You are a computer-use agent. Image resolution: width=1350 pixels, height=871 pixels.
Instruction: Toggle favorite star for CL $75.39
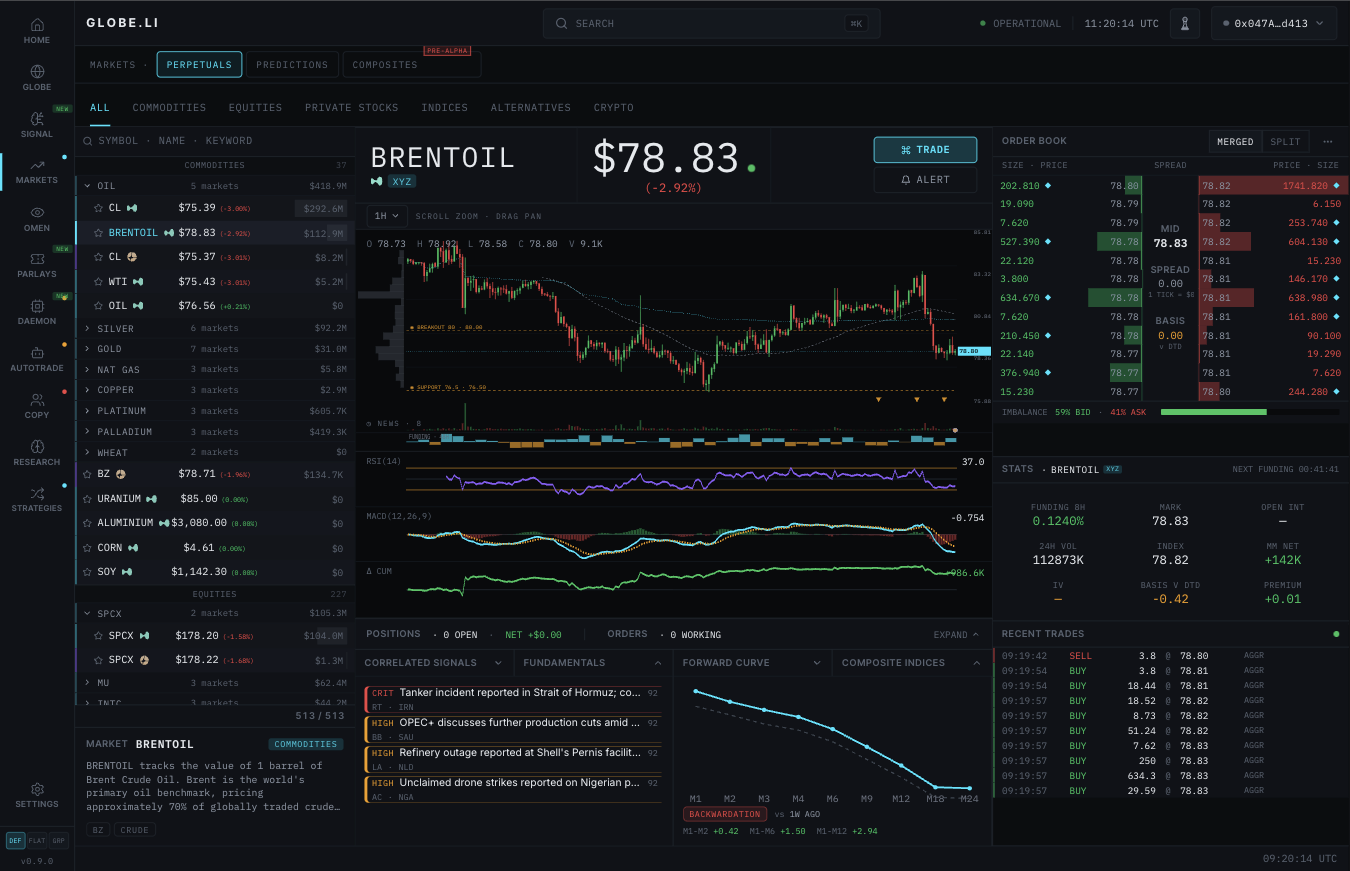click(99, 208)
